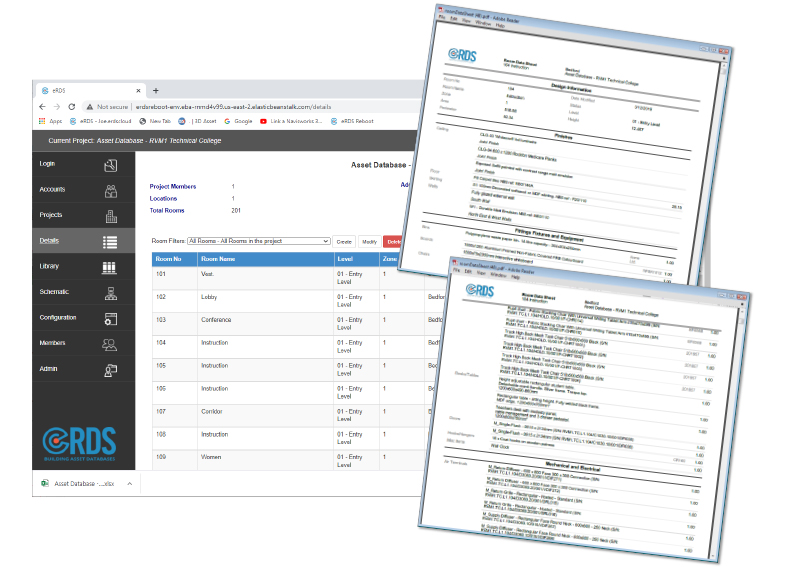Select the Accounts people icon

pyautogui.click(x=111, y=191)
